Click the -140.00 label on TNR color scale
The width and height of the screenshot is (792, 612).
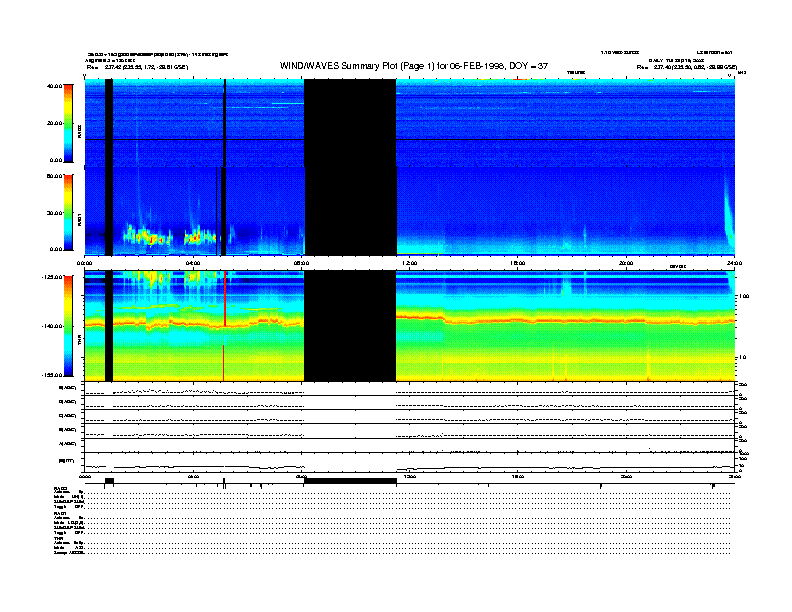(52, 326)
